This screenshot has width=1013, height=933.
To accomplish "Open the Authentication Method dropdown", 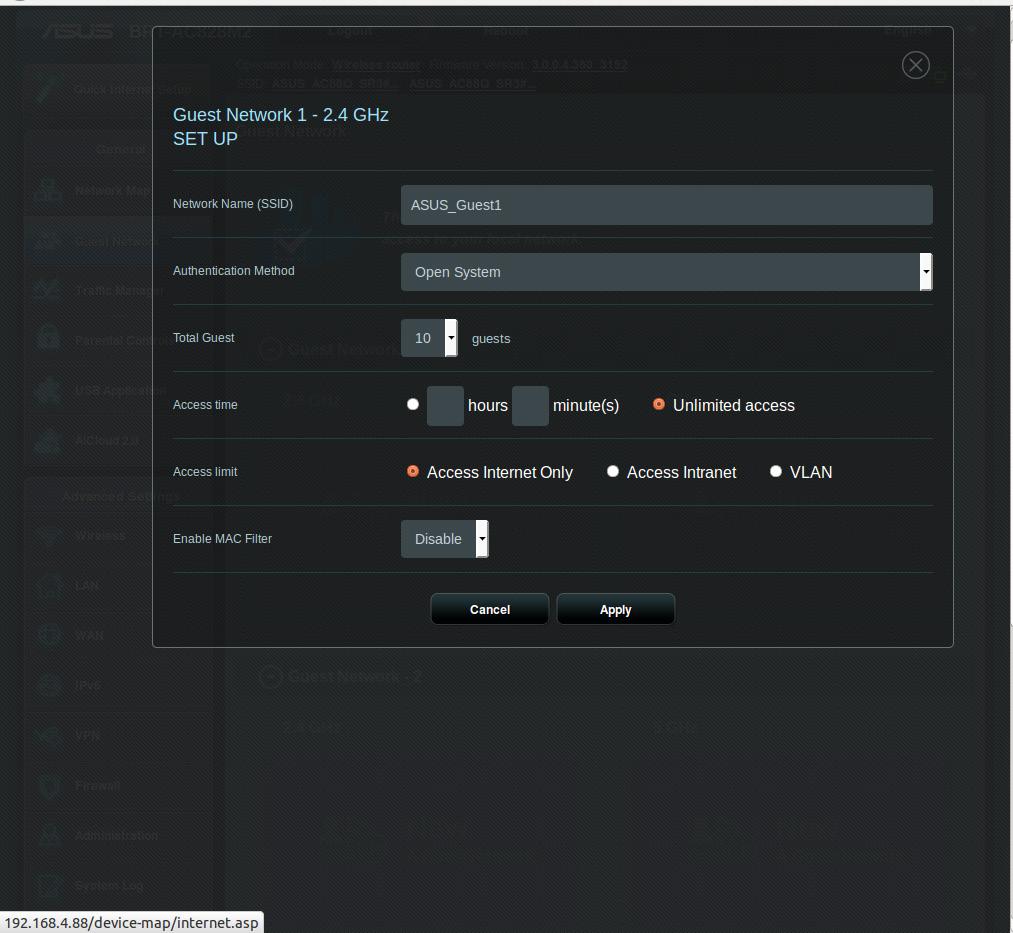I will pos(666,272).
